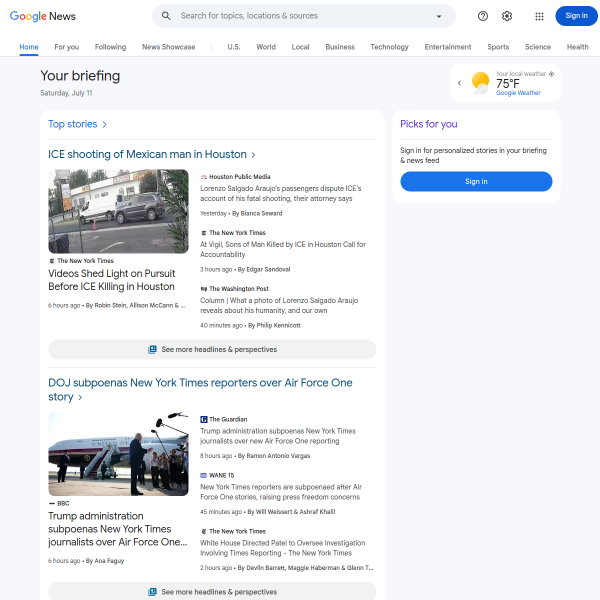Open the Technology section tab
Viewport: 600px width, 600px height.
(x=390, y=47)
